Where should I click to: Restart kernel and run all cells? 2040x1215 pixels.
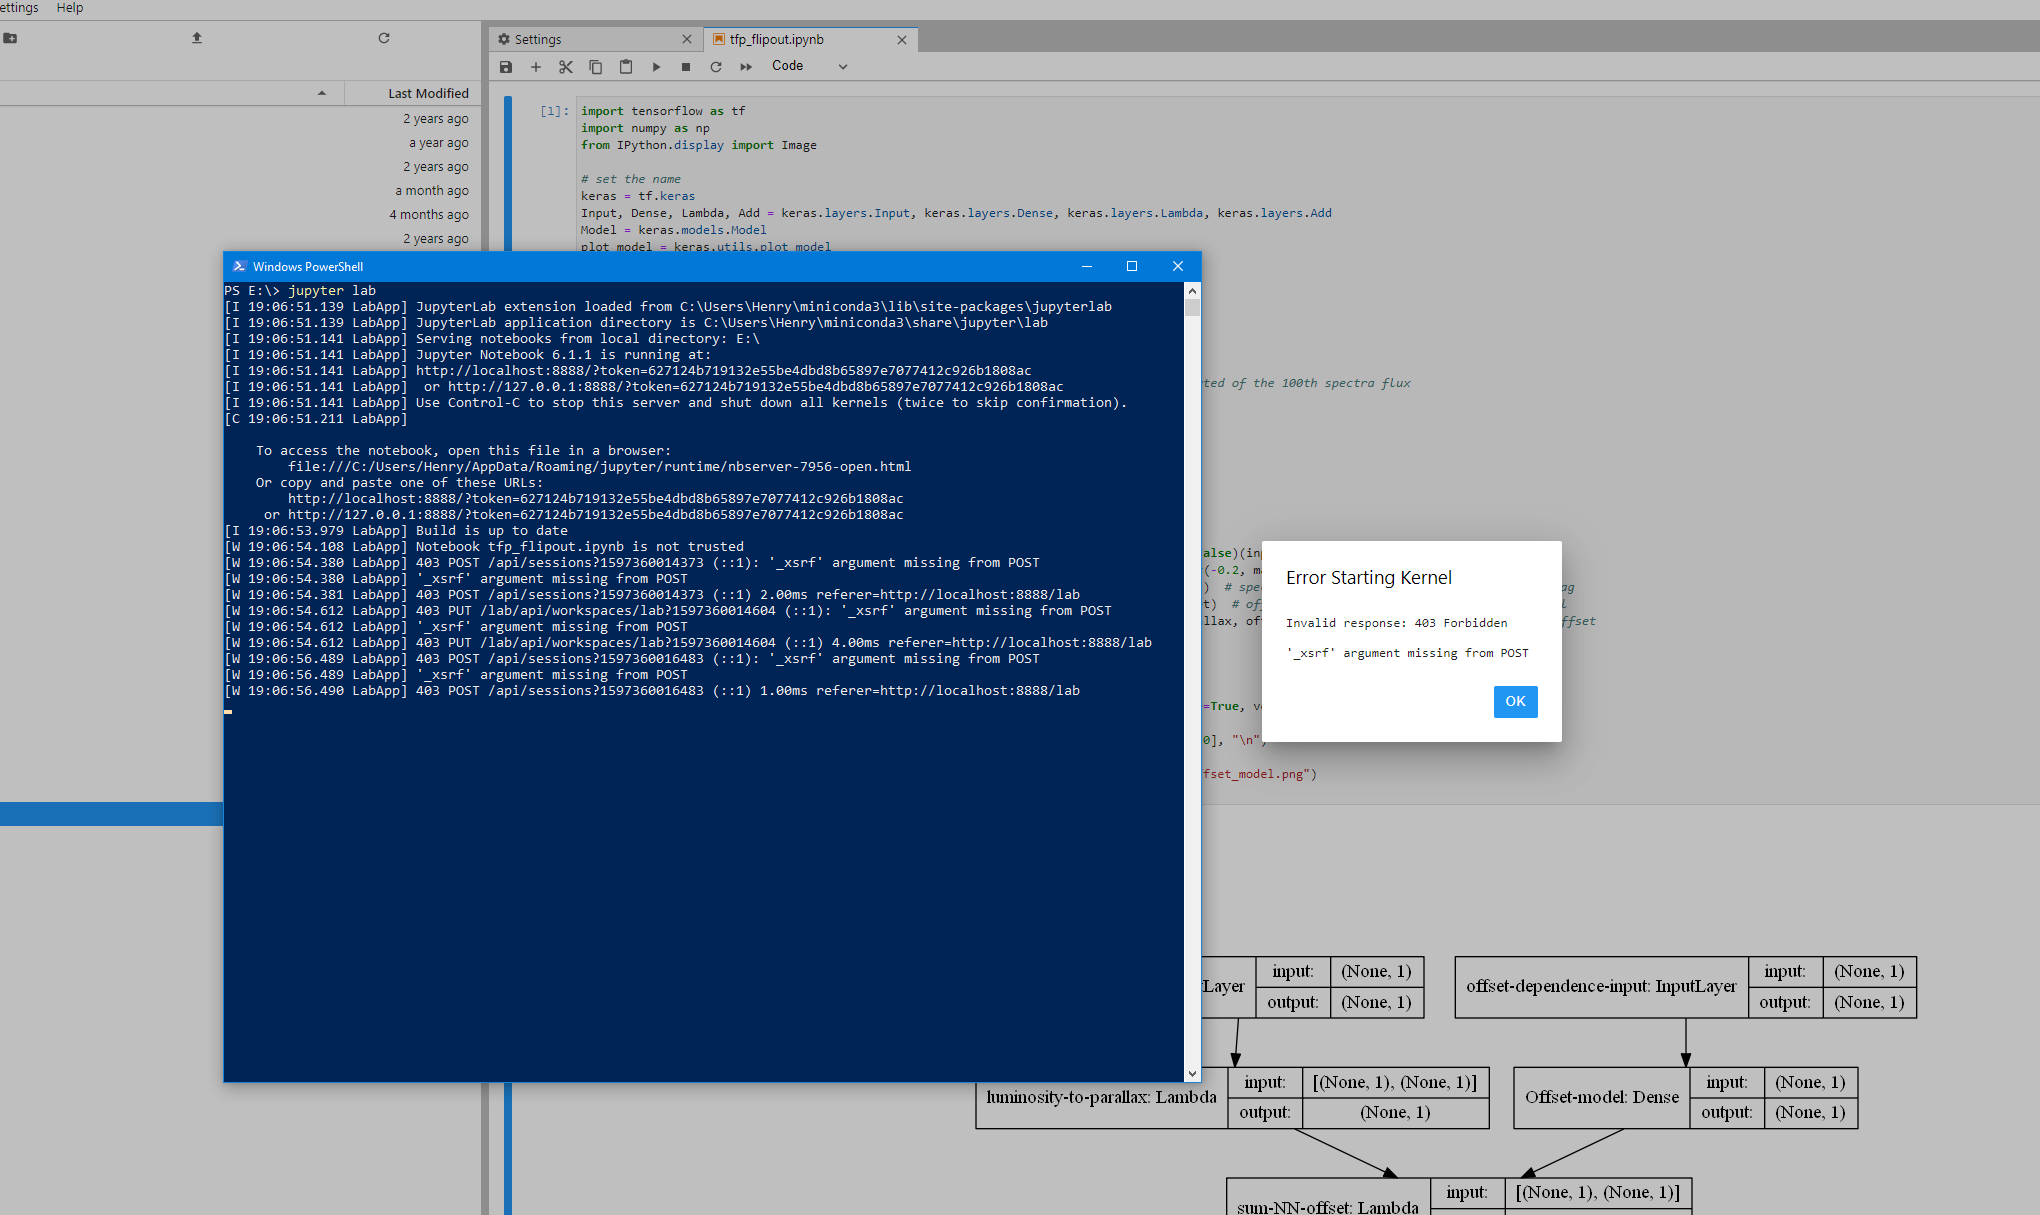tap(746, 67)
